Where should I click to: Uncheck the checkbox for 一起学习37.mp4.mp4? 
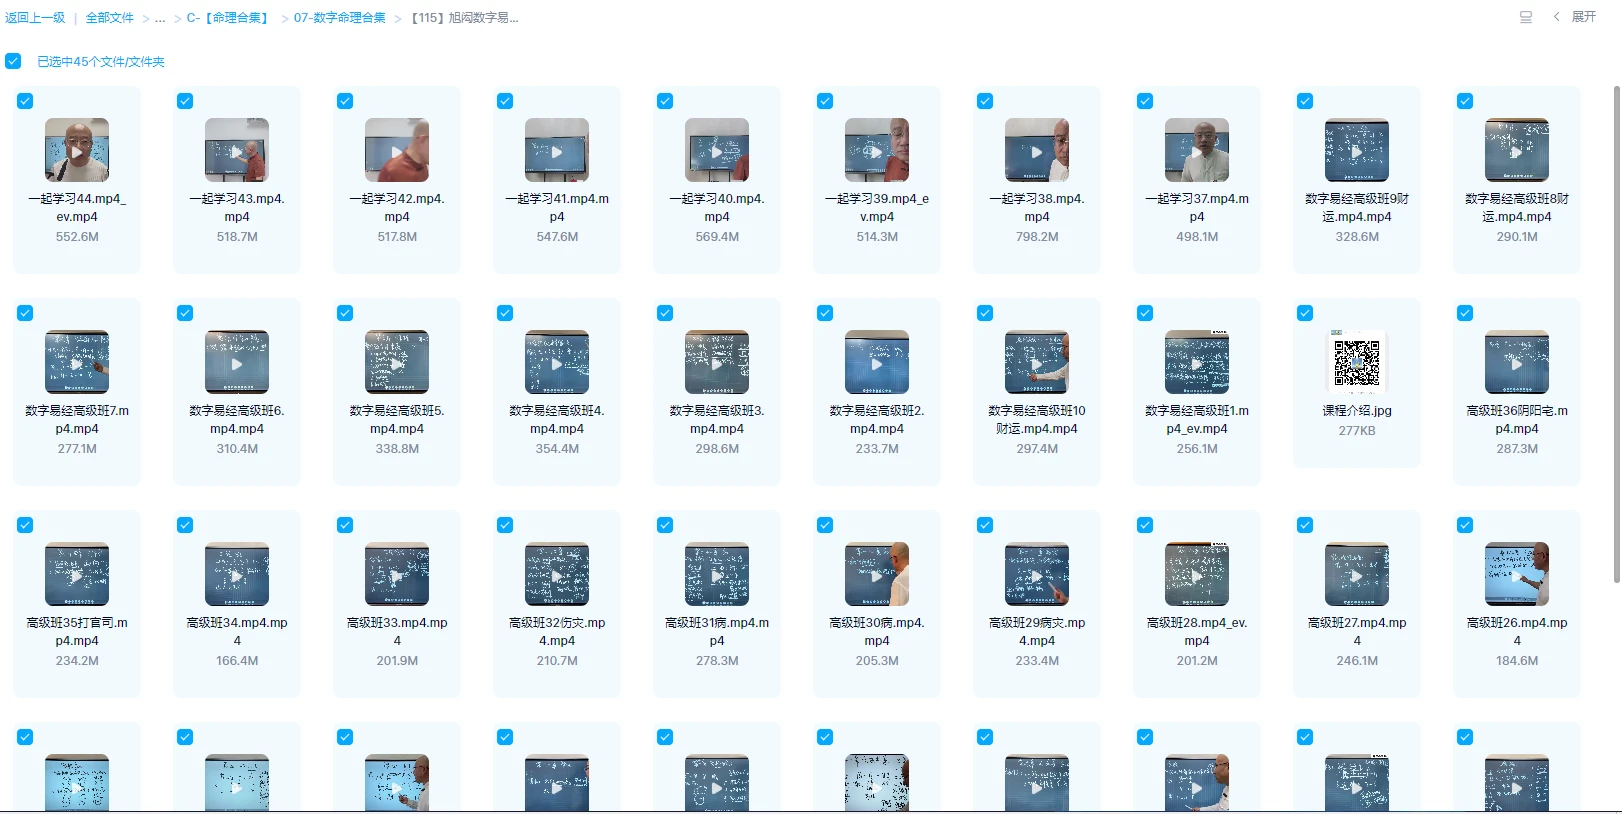[1145, 101]
